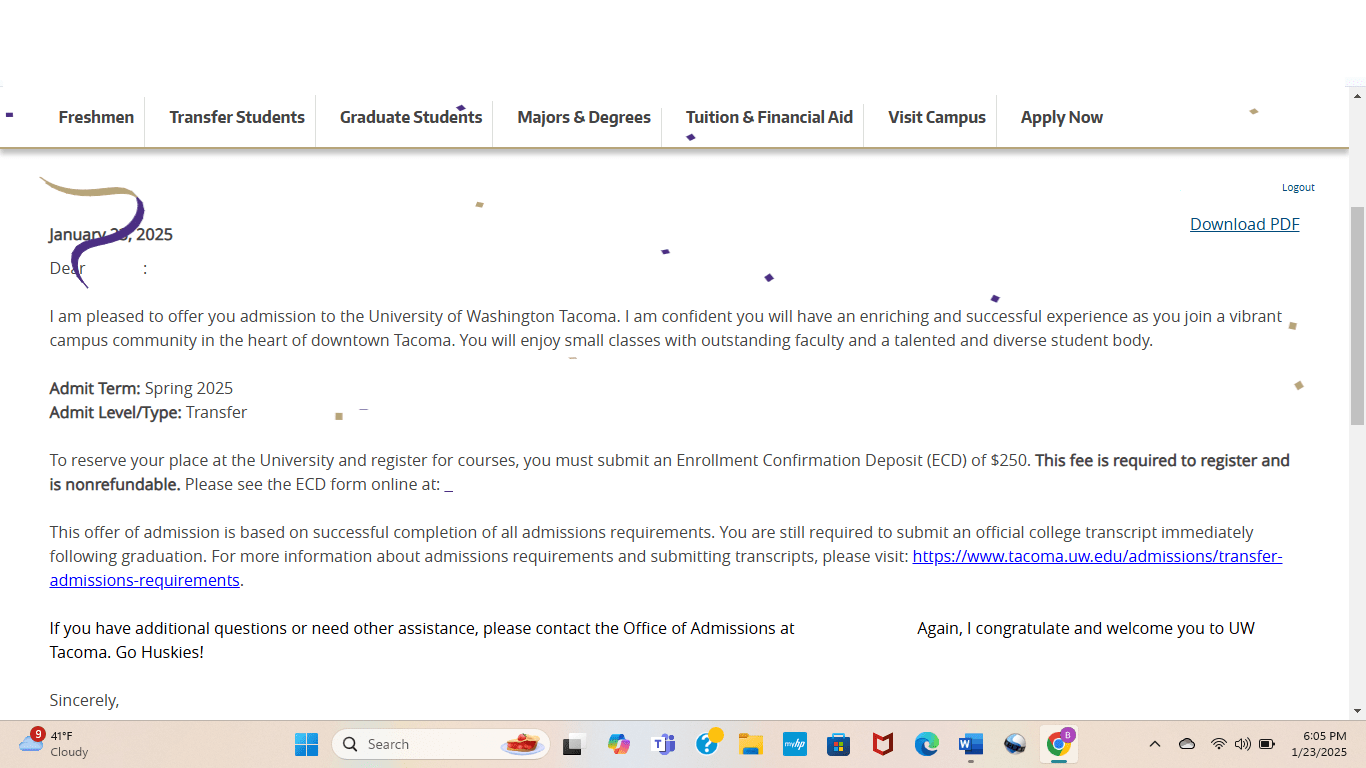The height and width of the screenshot is (768, 1366).
Task: Open the Freshmen navigation tab
Action: point(96,117)
